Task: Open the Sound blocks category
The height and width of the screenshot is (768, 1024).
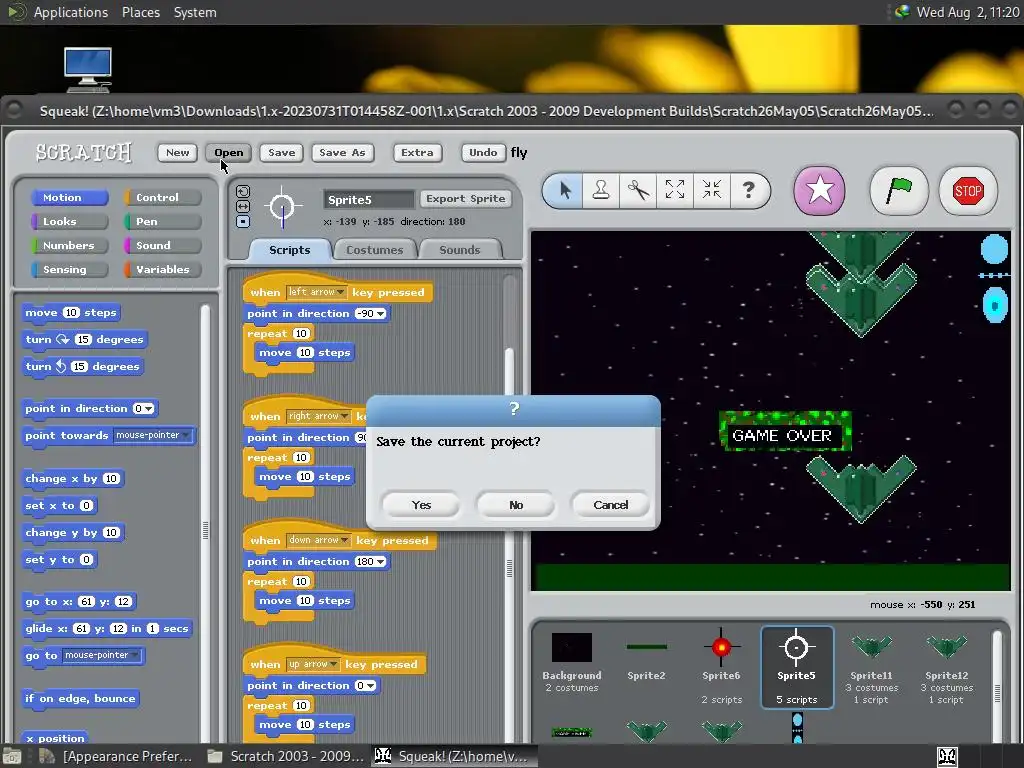Action: (162, 246)
